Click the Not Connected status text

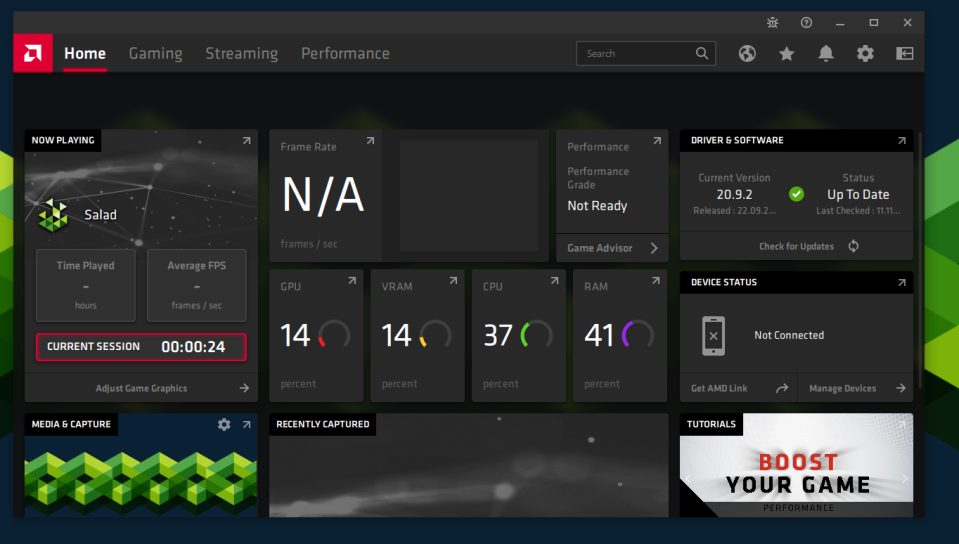[788, 335]
